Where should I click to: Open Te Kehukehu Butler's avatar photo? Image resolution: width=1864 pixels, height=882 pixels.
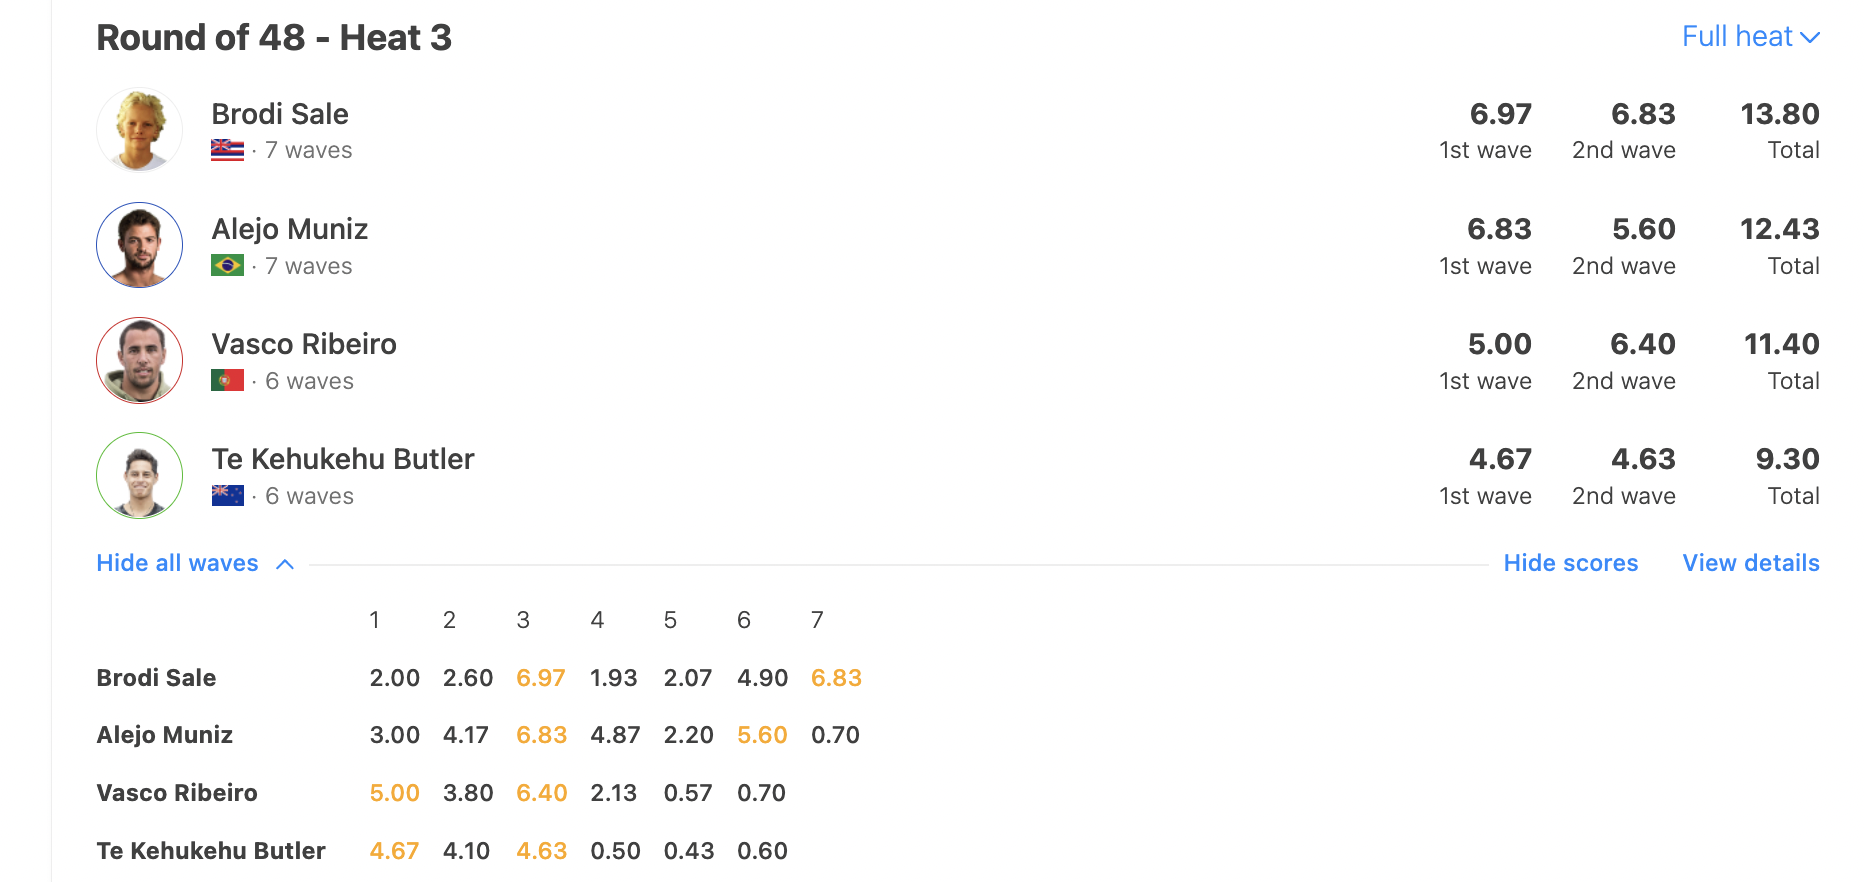139,475
